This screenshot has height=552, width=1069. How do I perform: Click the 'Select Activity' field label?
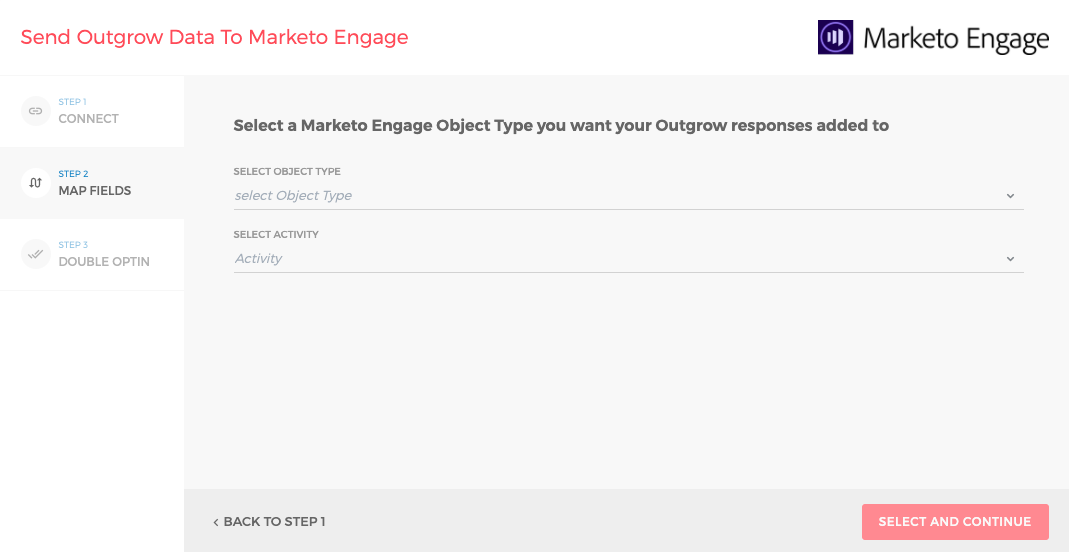click(276, 234)
